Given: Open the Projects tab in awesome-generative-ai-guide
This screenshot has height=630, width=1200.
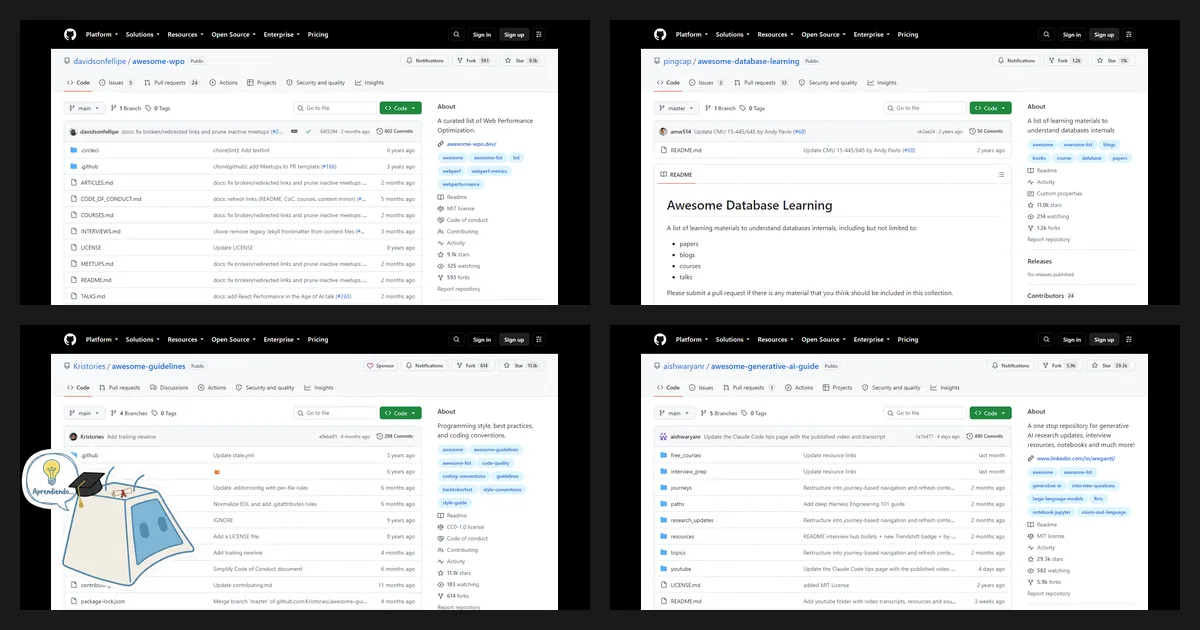Looking at the screenshot, I should click(x=838, y=388).
